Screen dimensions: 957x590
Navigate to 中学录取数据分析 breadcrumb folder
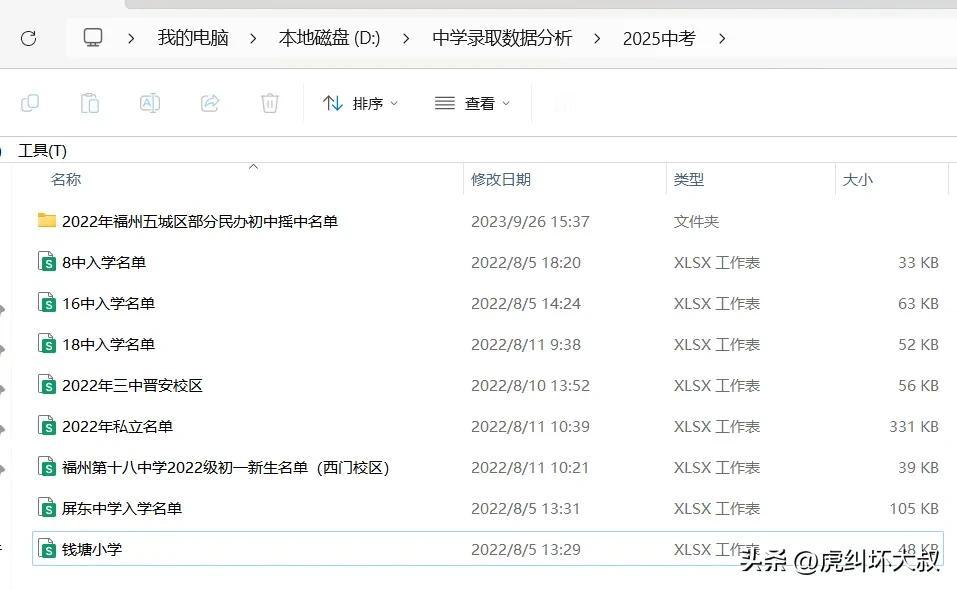[x=502, y=38]
